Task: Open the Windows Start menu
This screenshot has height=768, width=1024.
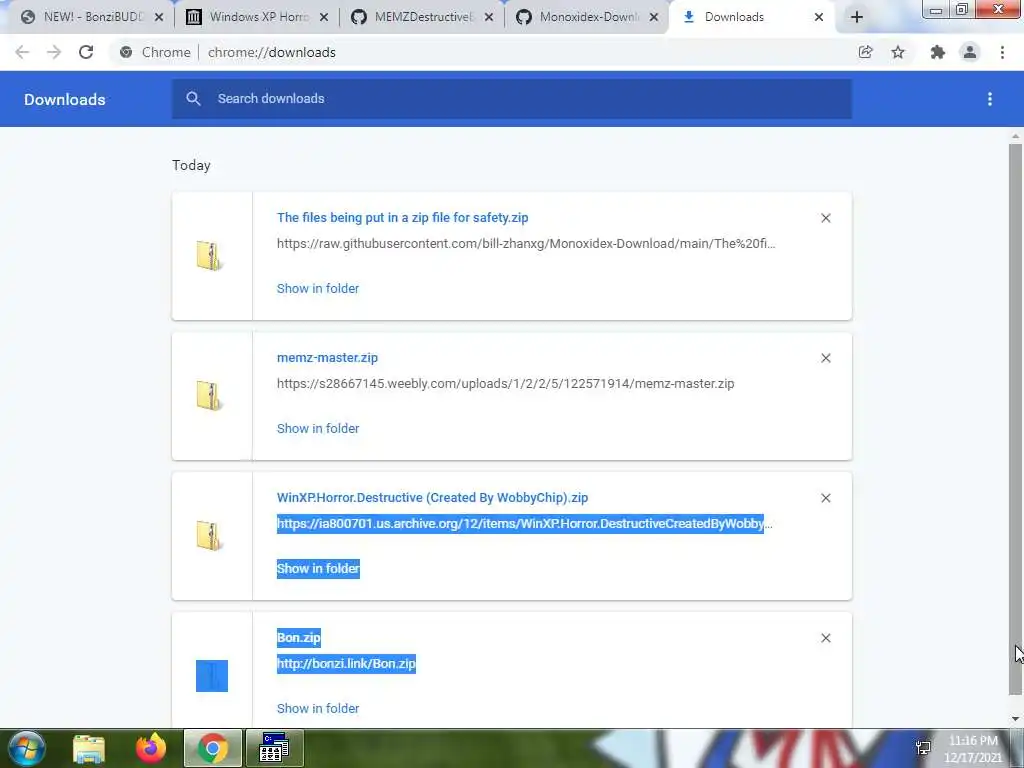Action: [x=27, y=748]
